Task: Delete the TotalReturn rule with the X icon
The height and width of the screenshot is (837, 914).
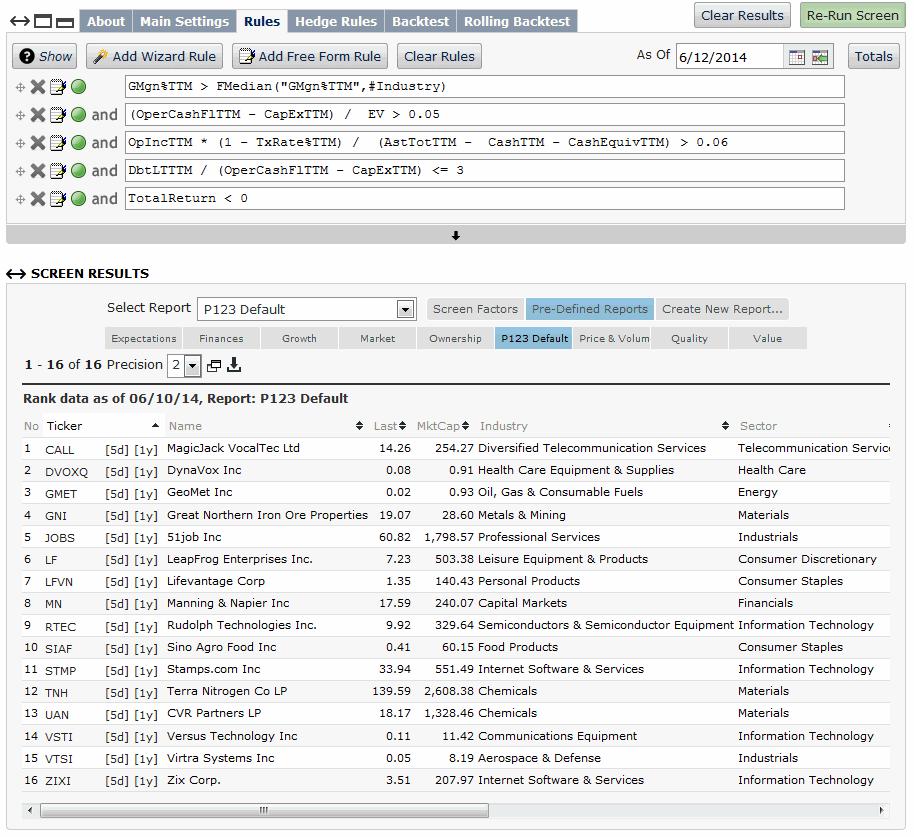Action: pos(38,199)
